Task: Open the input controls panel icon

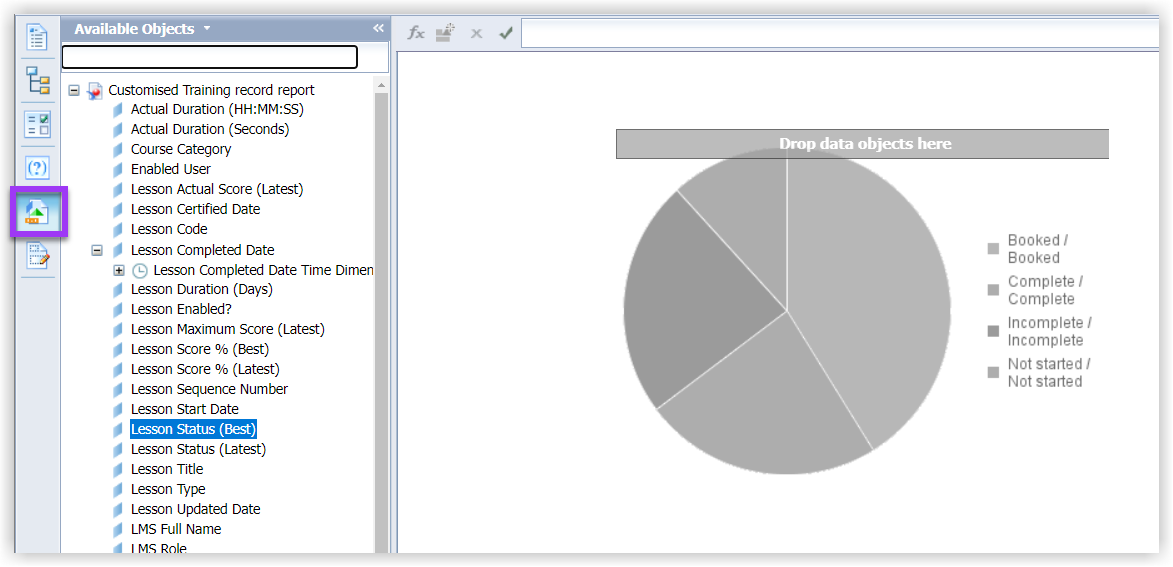Action: 38,125
